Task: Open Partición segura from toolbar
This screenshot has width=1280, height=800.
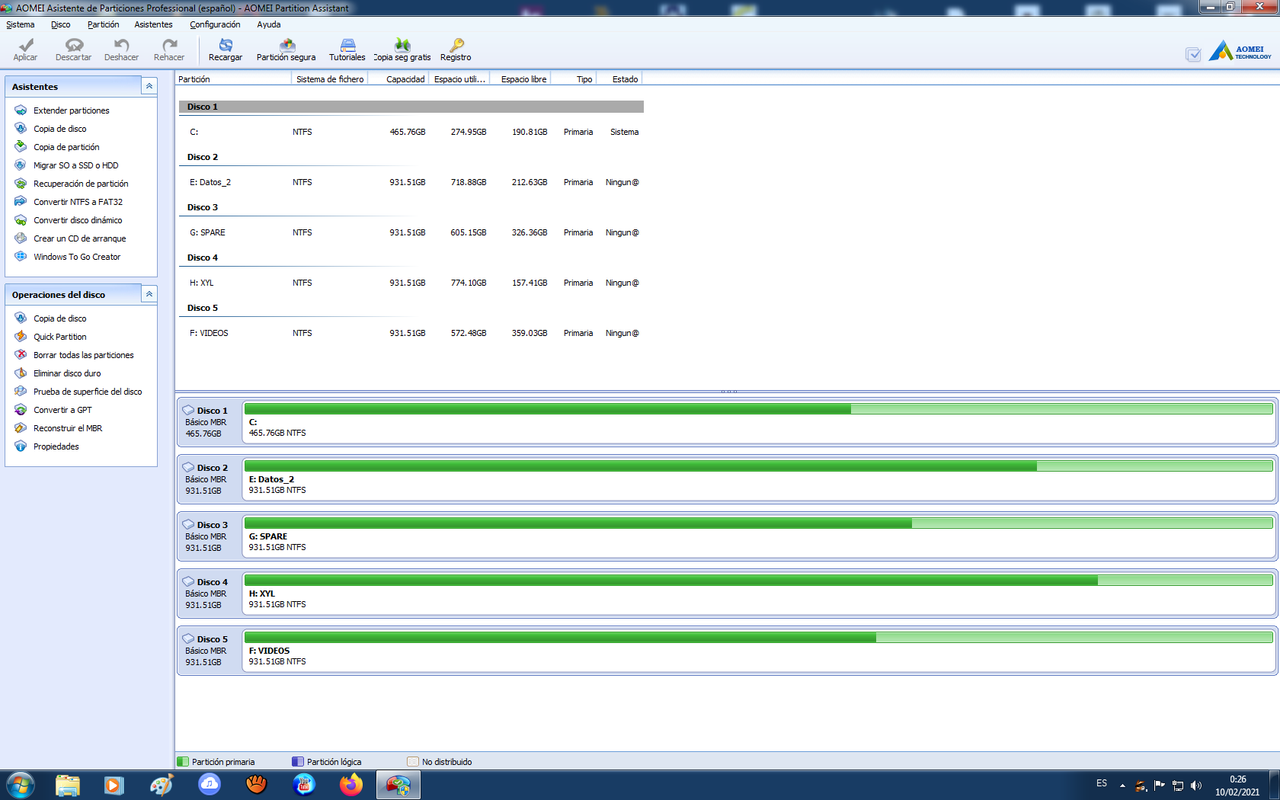Action: [x=286, y=50]
